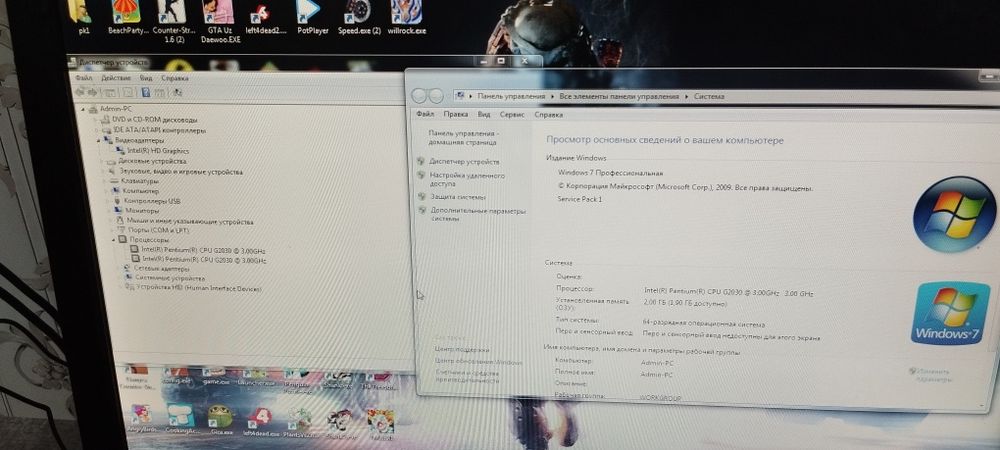The height and width of the screenshot is (450, 1000).
Task: Click the Back arrow in Device Manager toolbar
Action: [80, 92]
